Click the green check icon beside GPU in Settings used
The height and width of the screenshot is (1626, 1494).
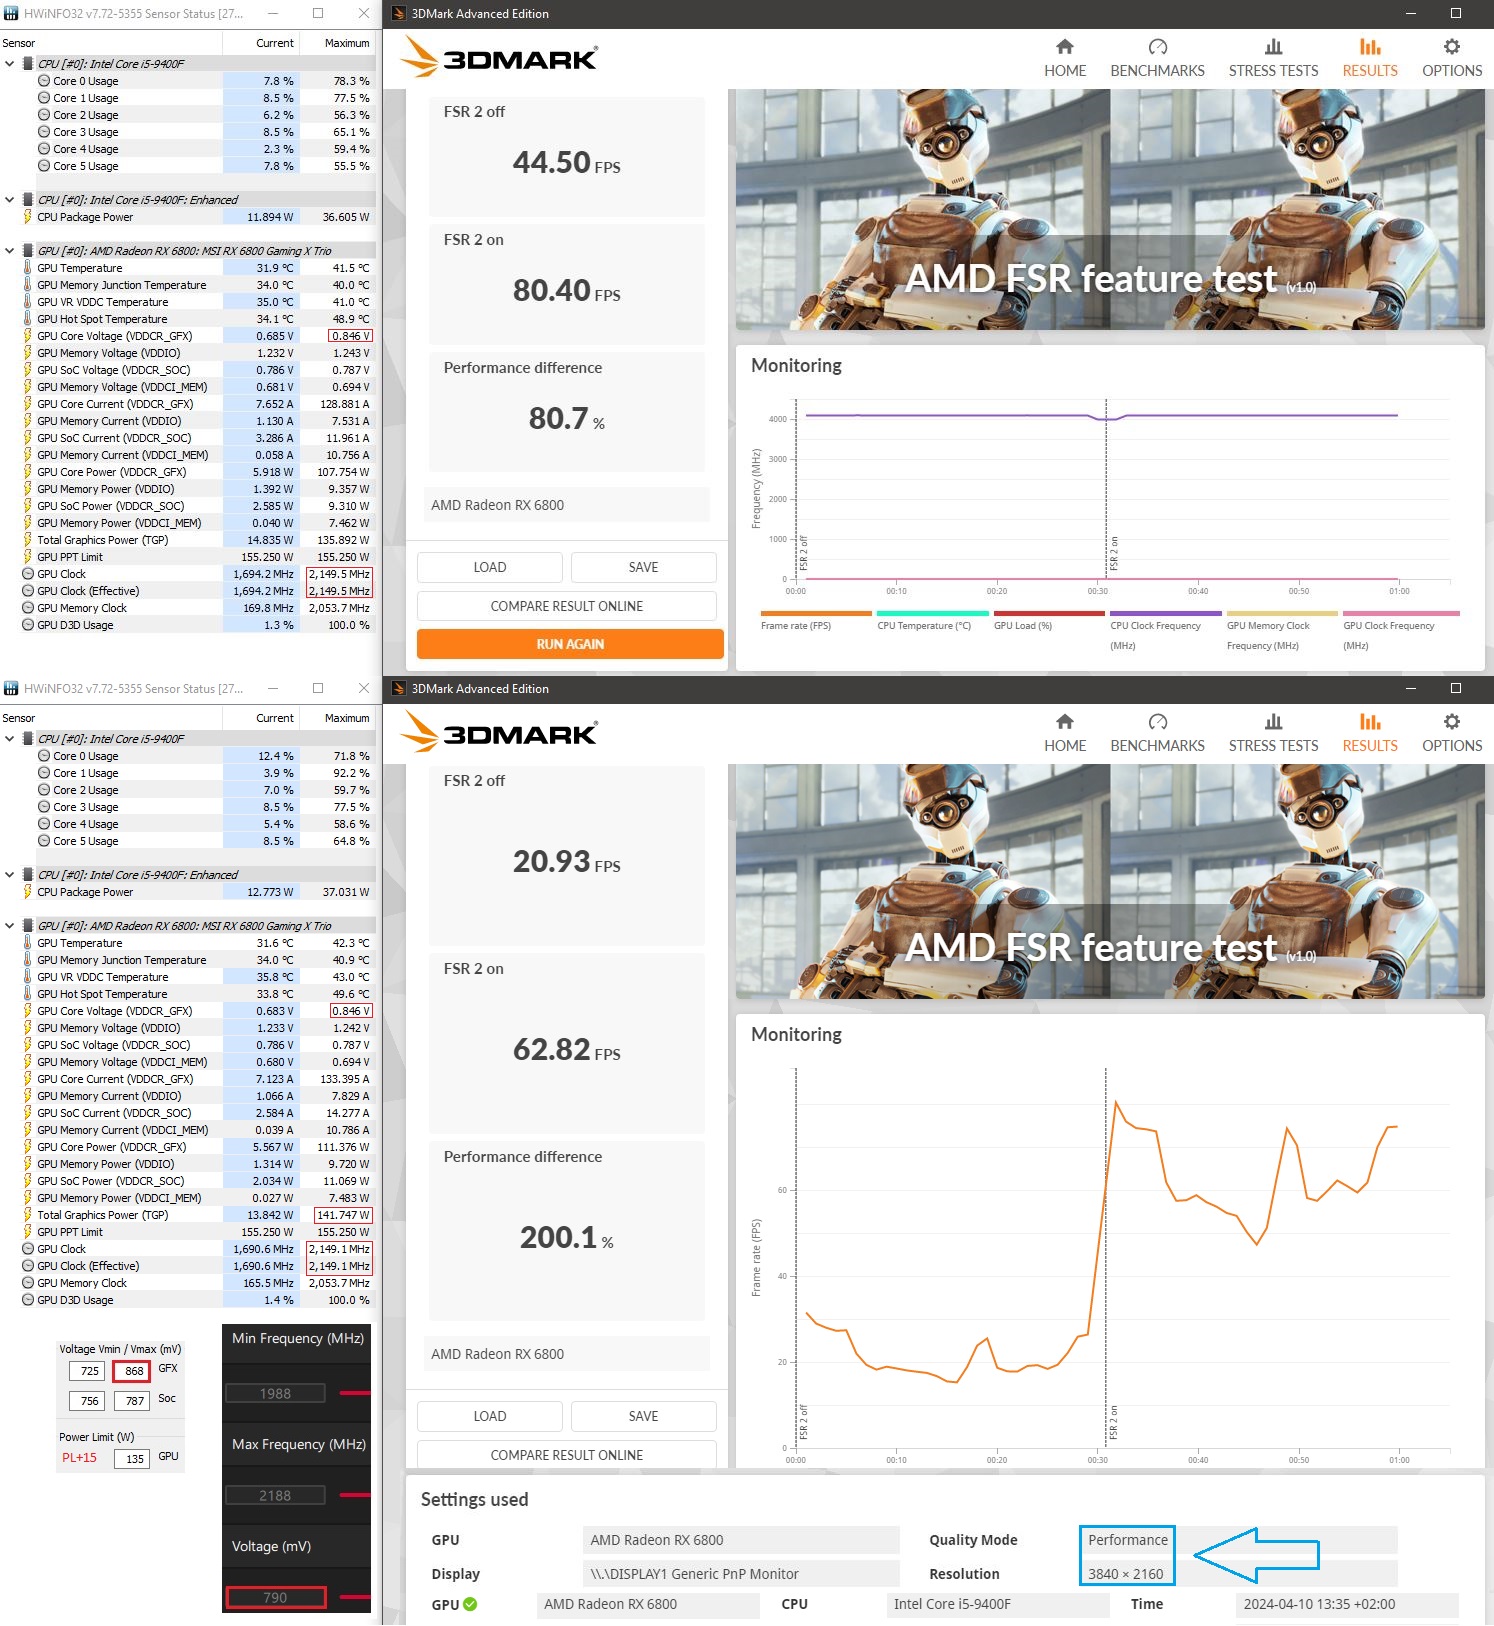pos(470,1604)
